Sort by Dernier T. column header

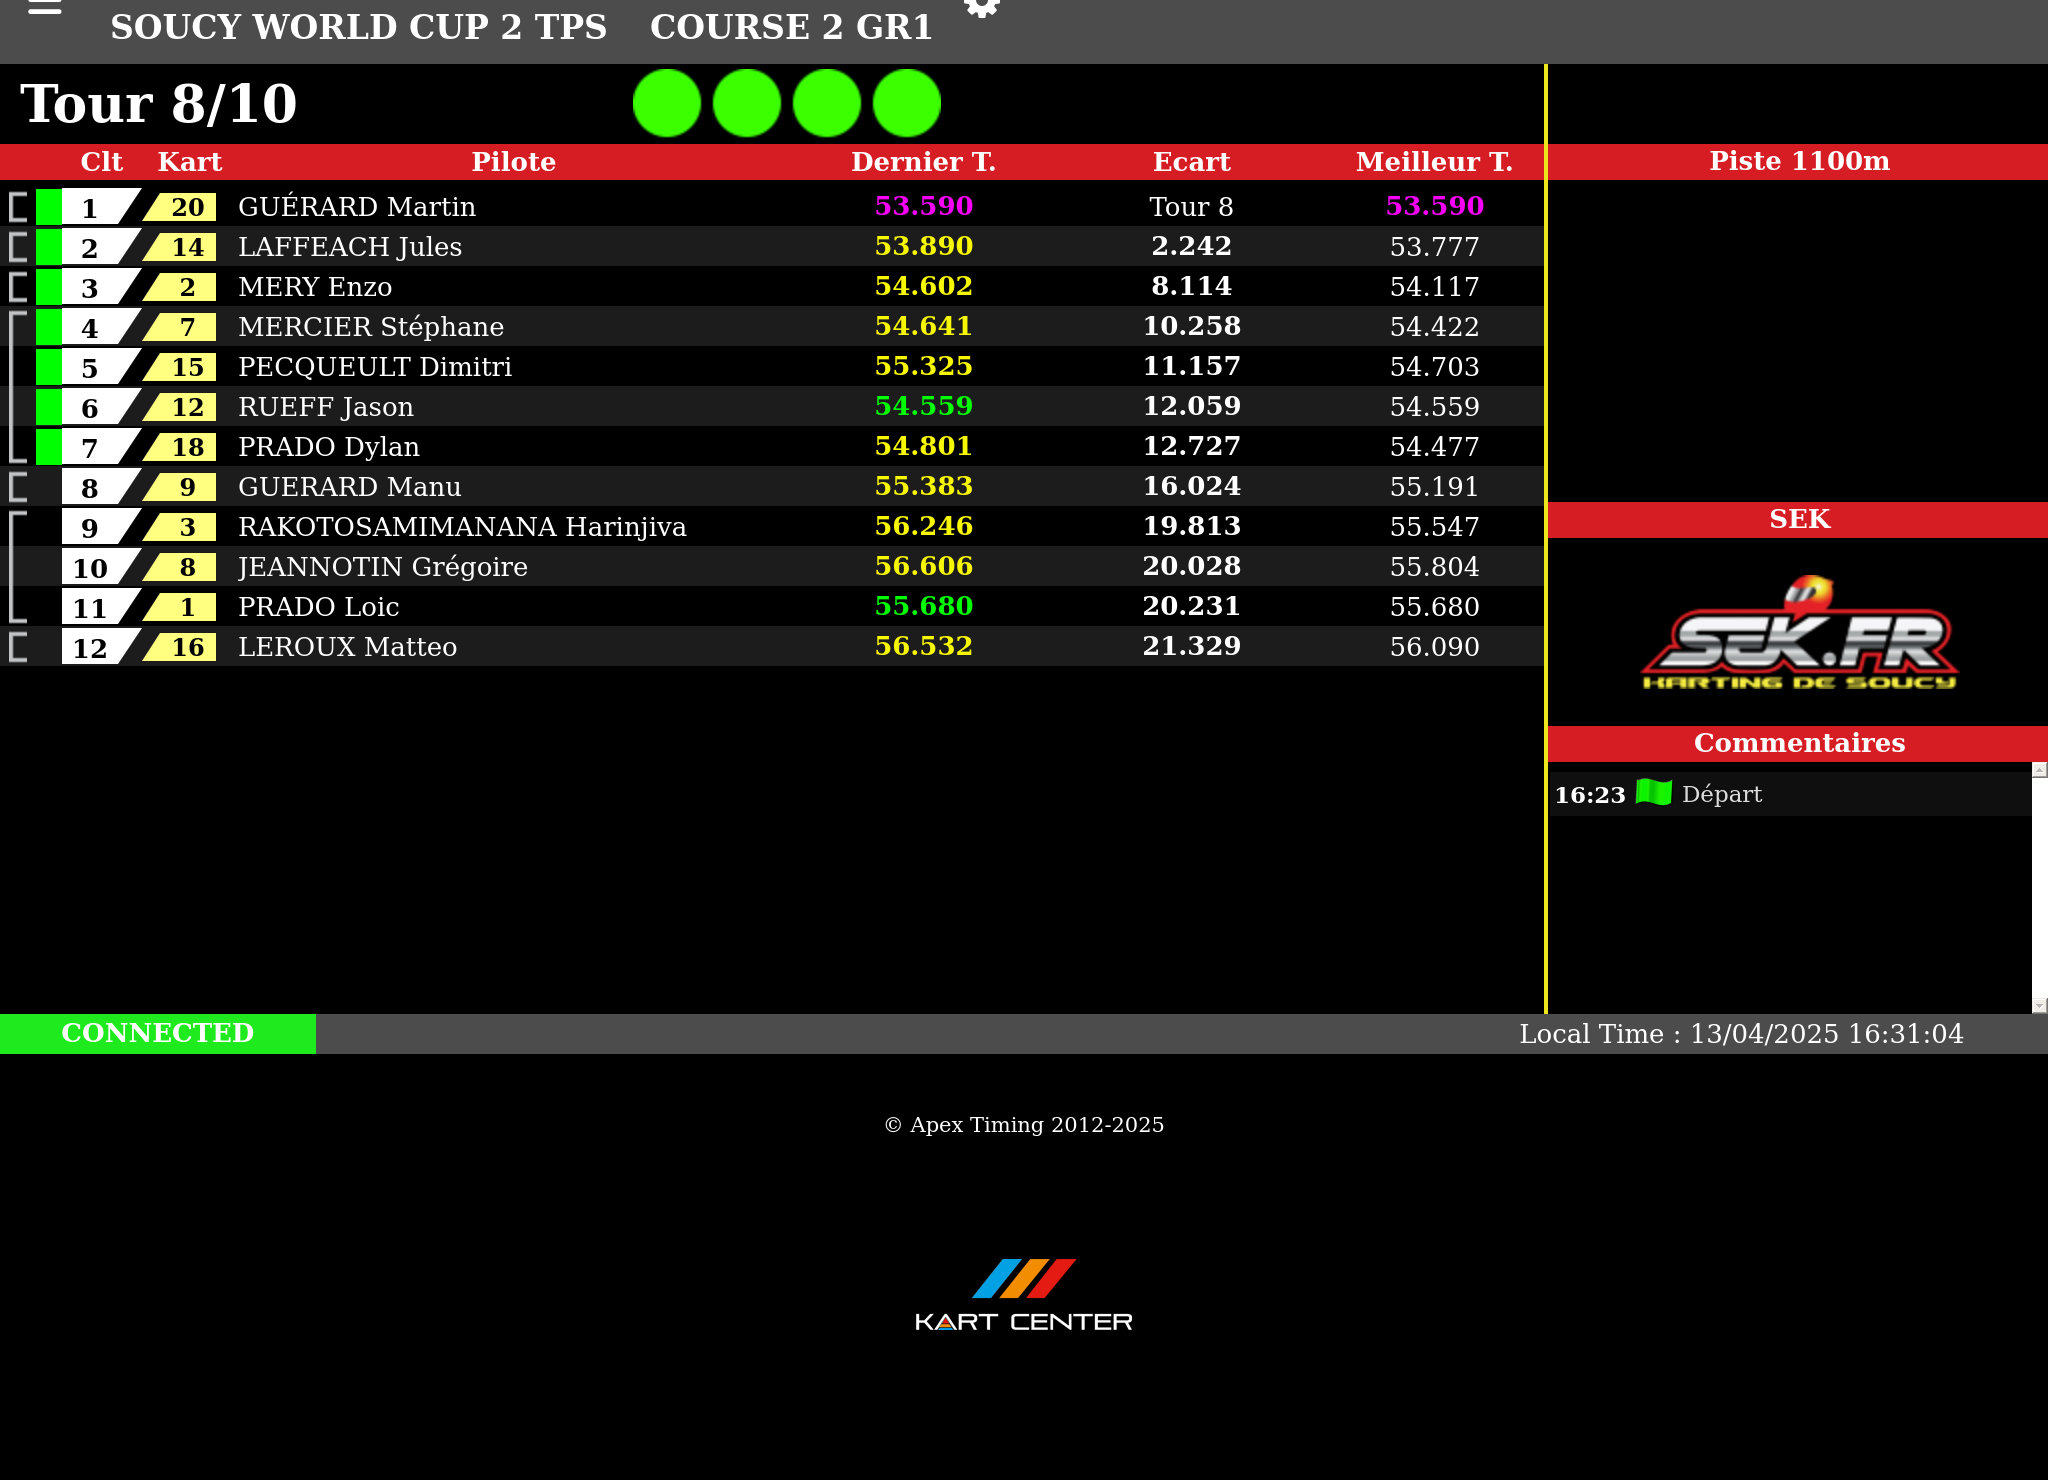tap(923, 162)
